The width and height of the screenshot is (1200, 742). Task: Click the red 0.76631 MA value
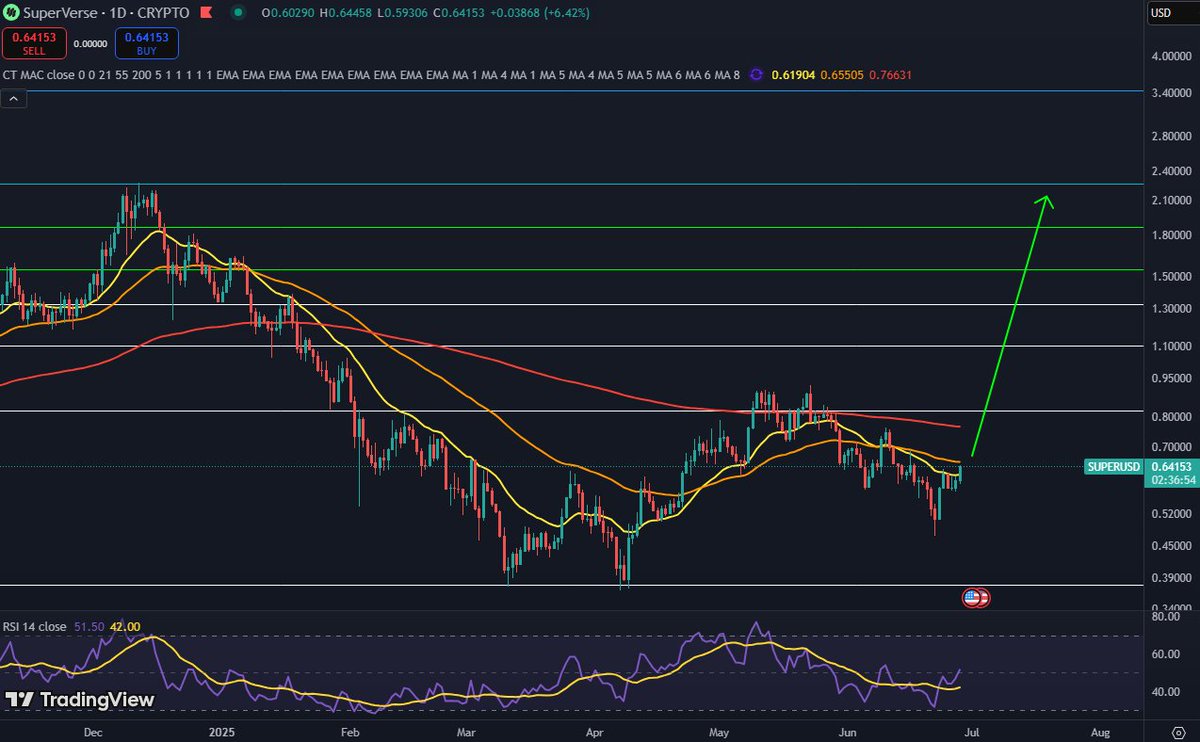pyautogui.click(x=890, y=75)
